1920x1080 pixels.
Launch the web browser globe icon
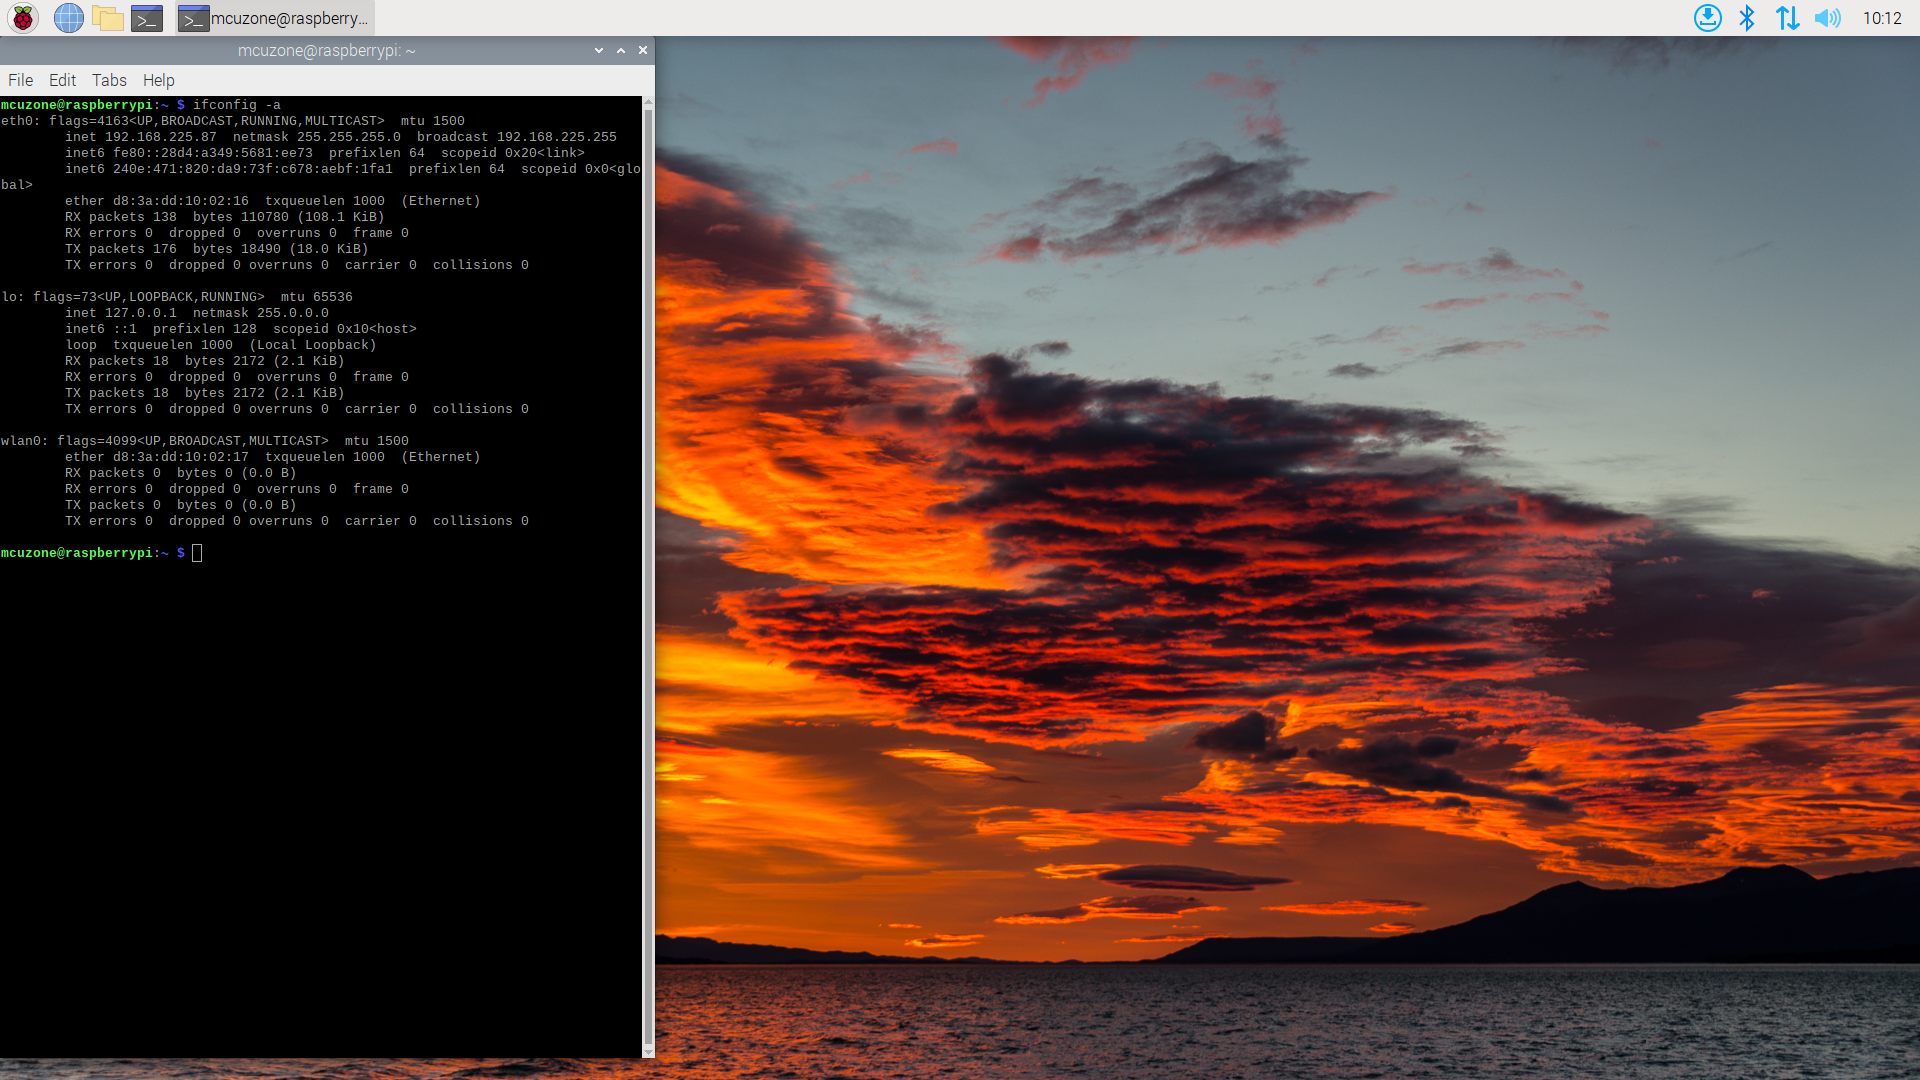pyautogui.click(x=68, y=18)
